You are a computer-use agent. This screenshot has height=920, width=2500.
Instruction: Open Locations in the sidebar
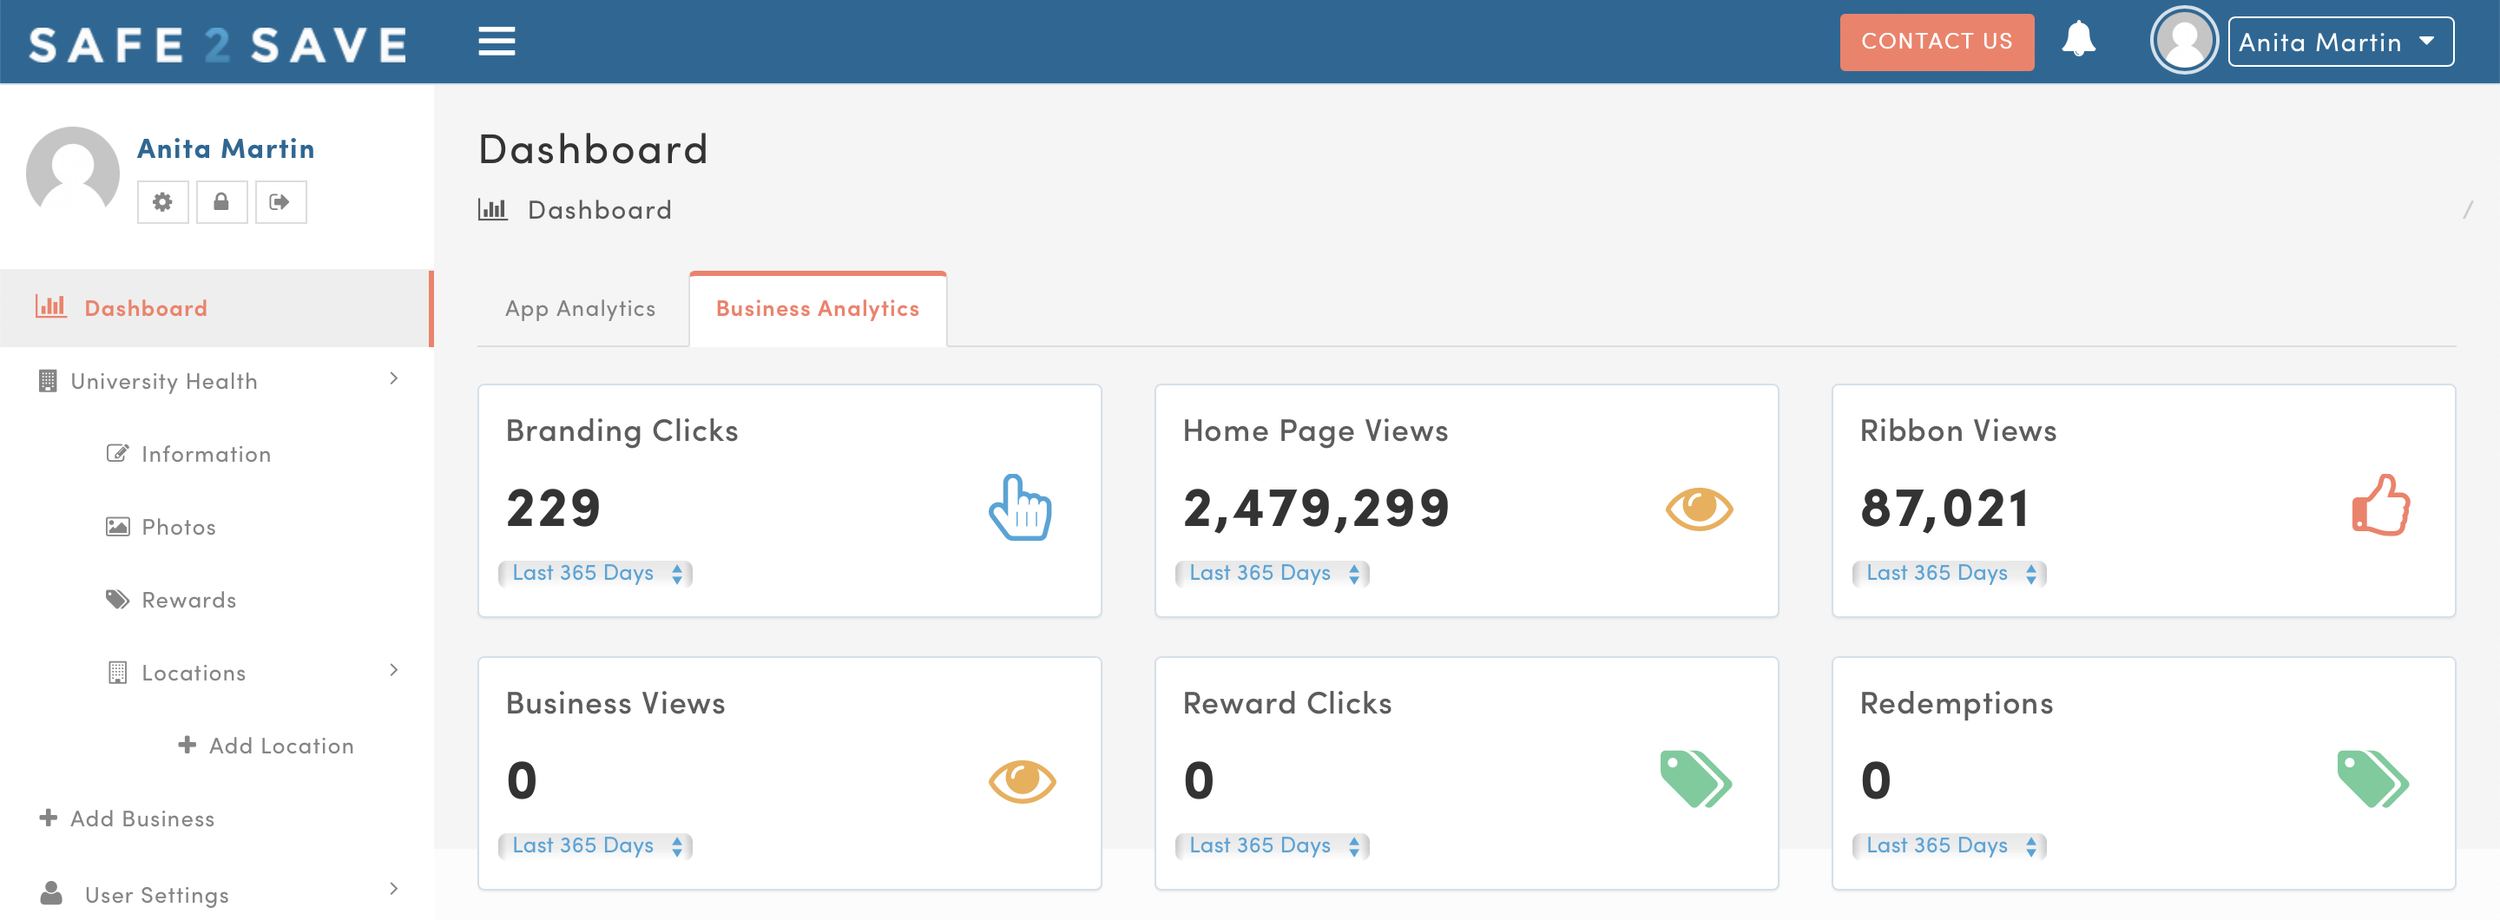point(194,673)
